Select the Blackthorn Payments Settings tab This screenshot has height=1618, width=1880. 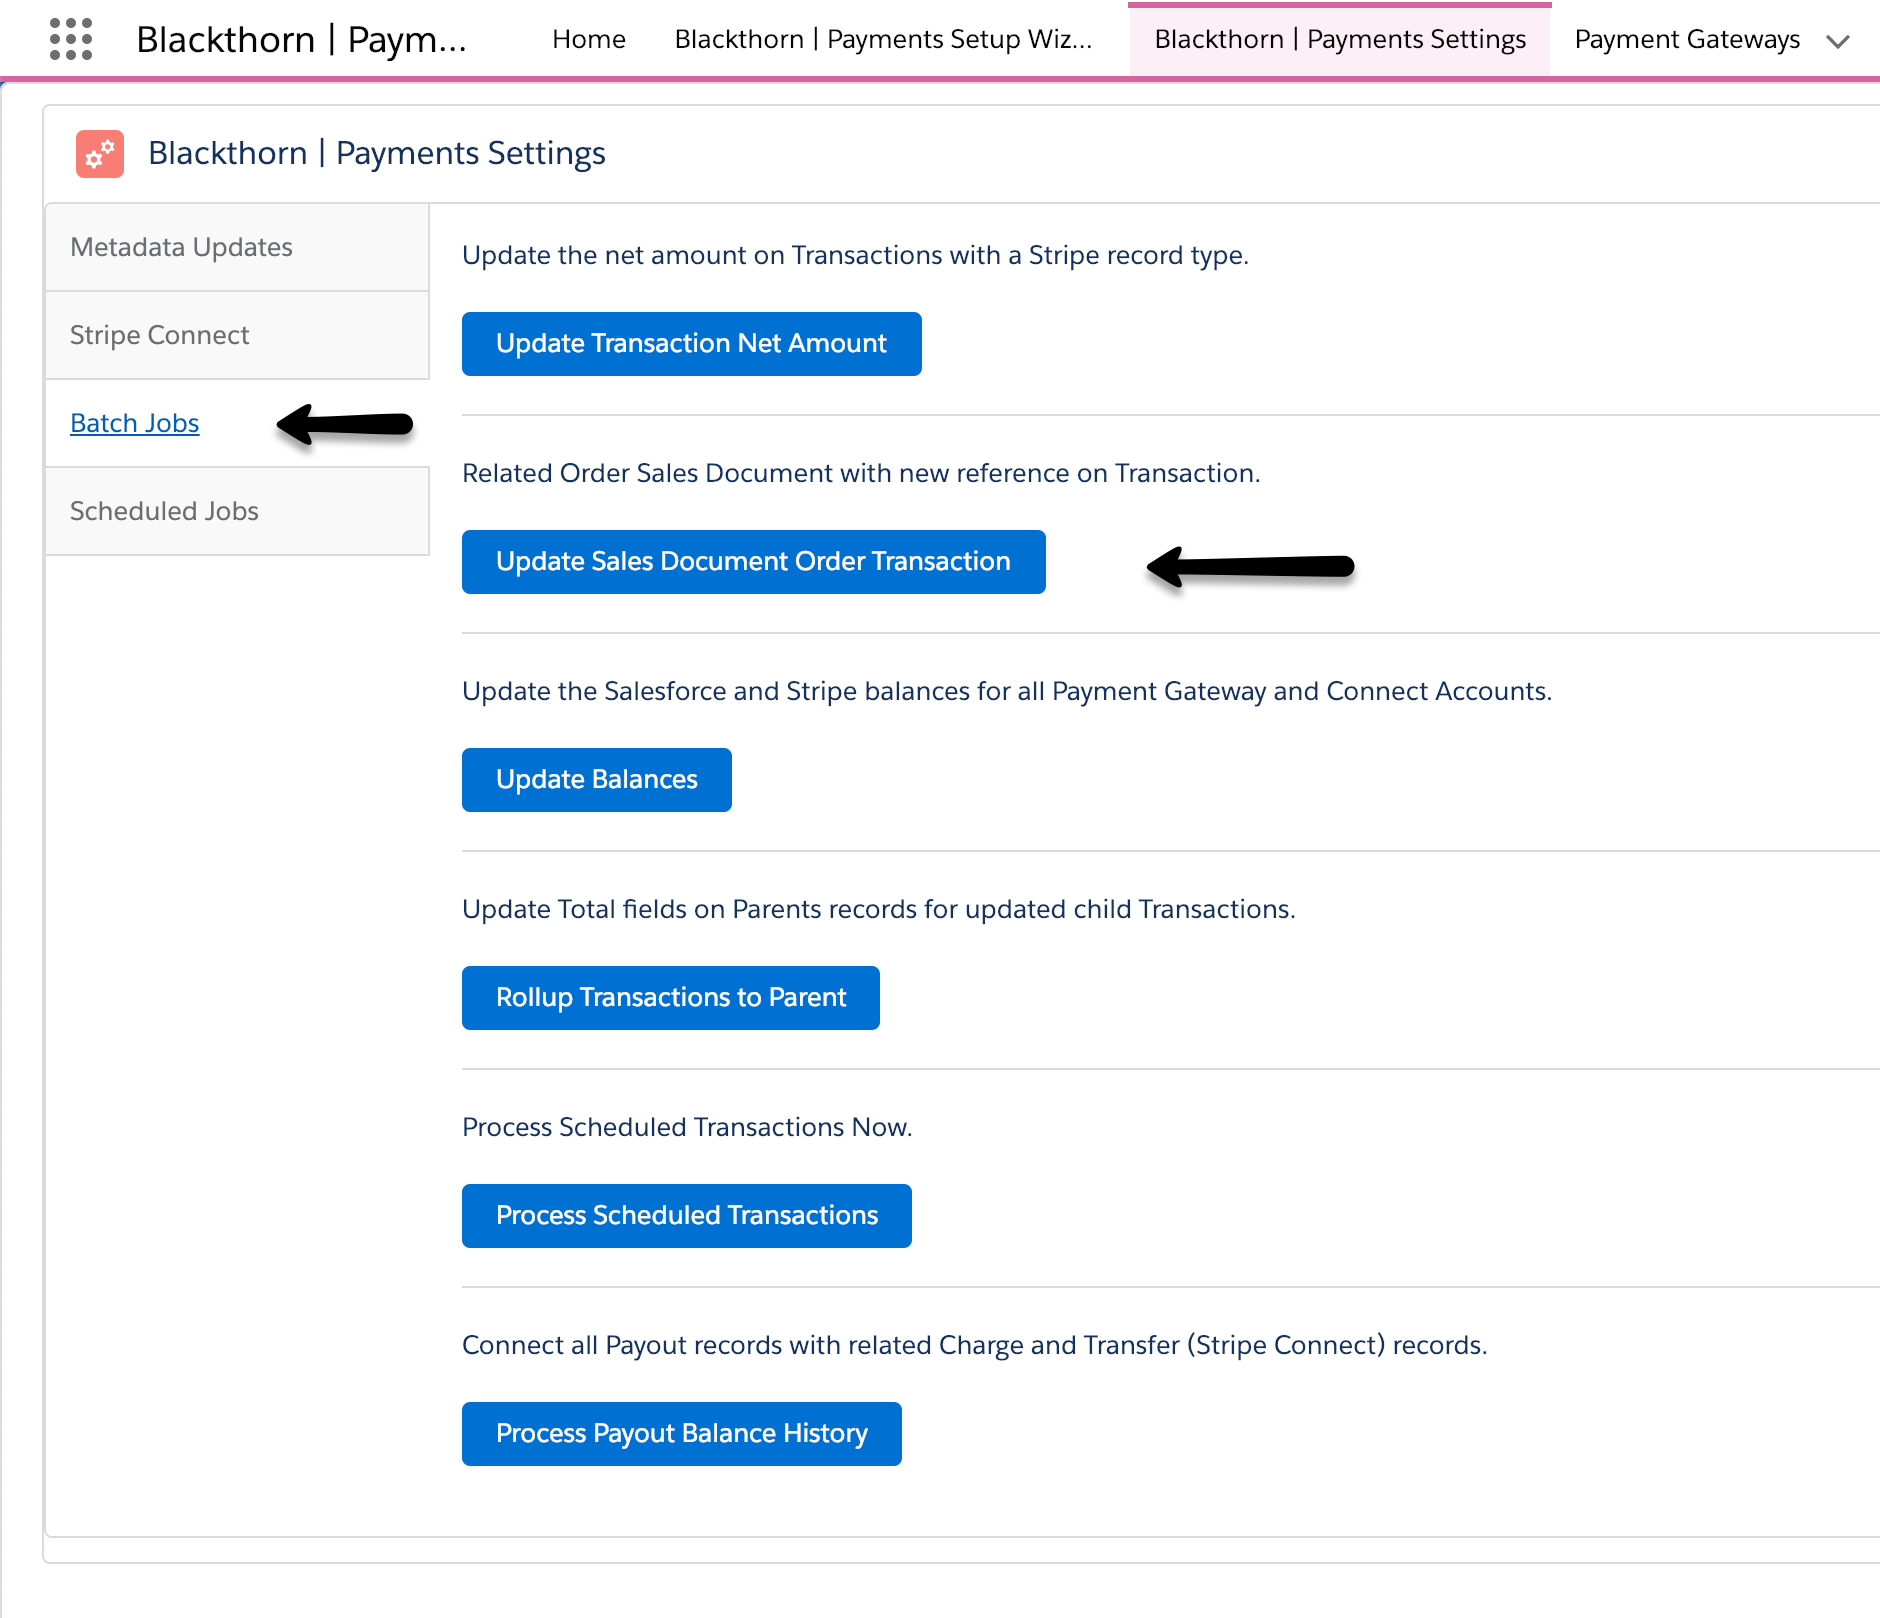1340,39
